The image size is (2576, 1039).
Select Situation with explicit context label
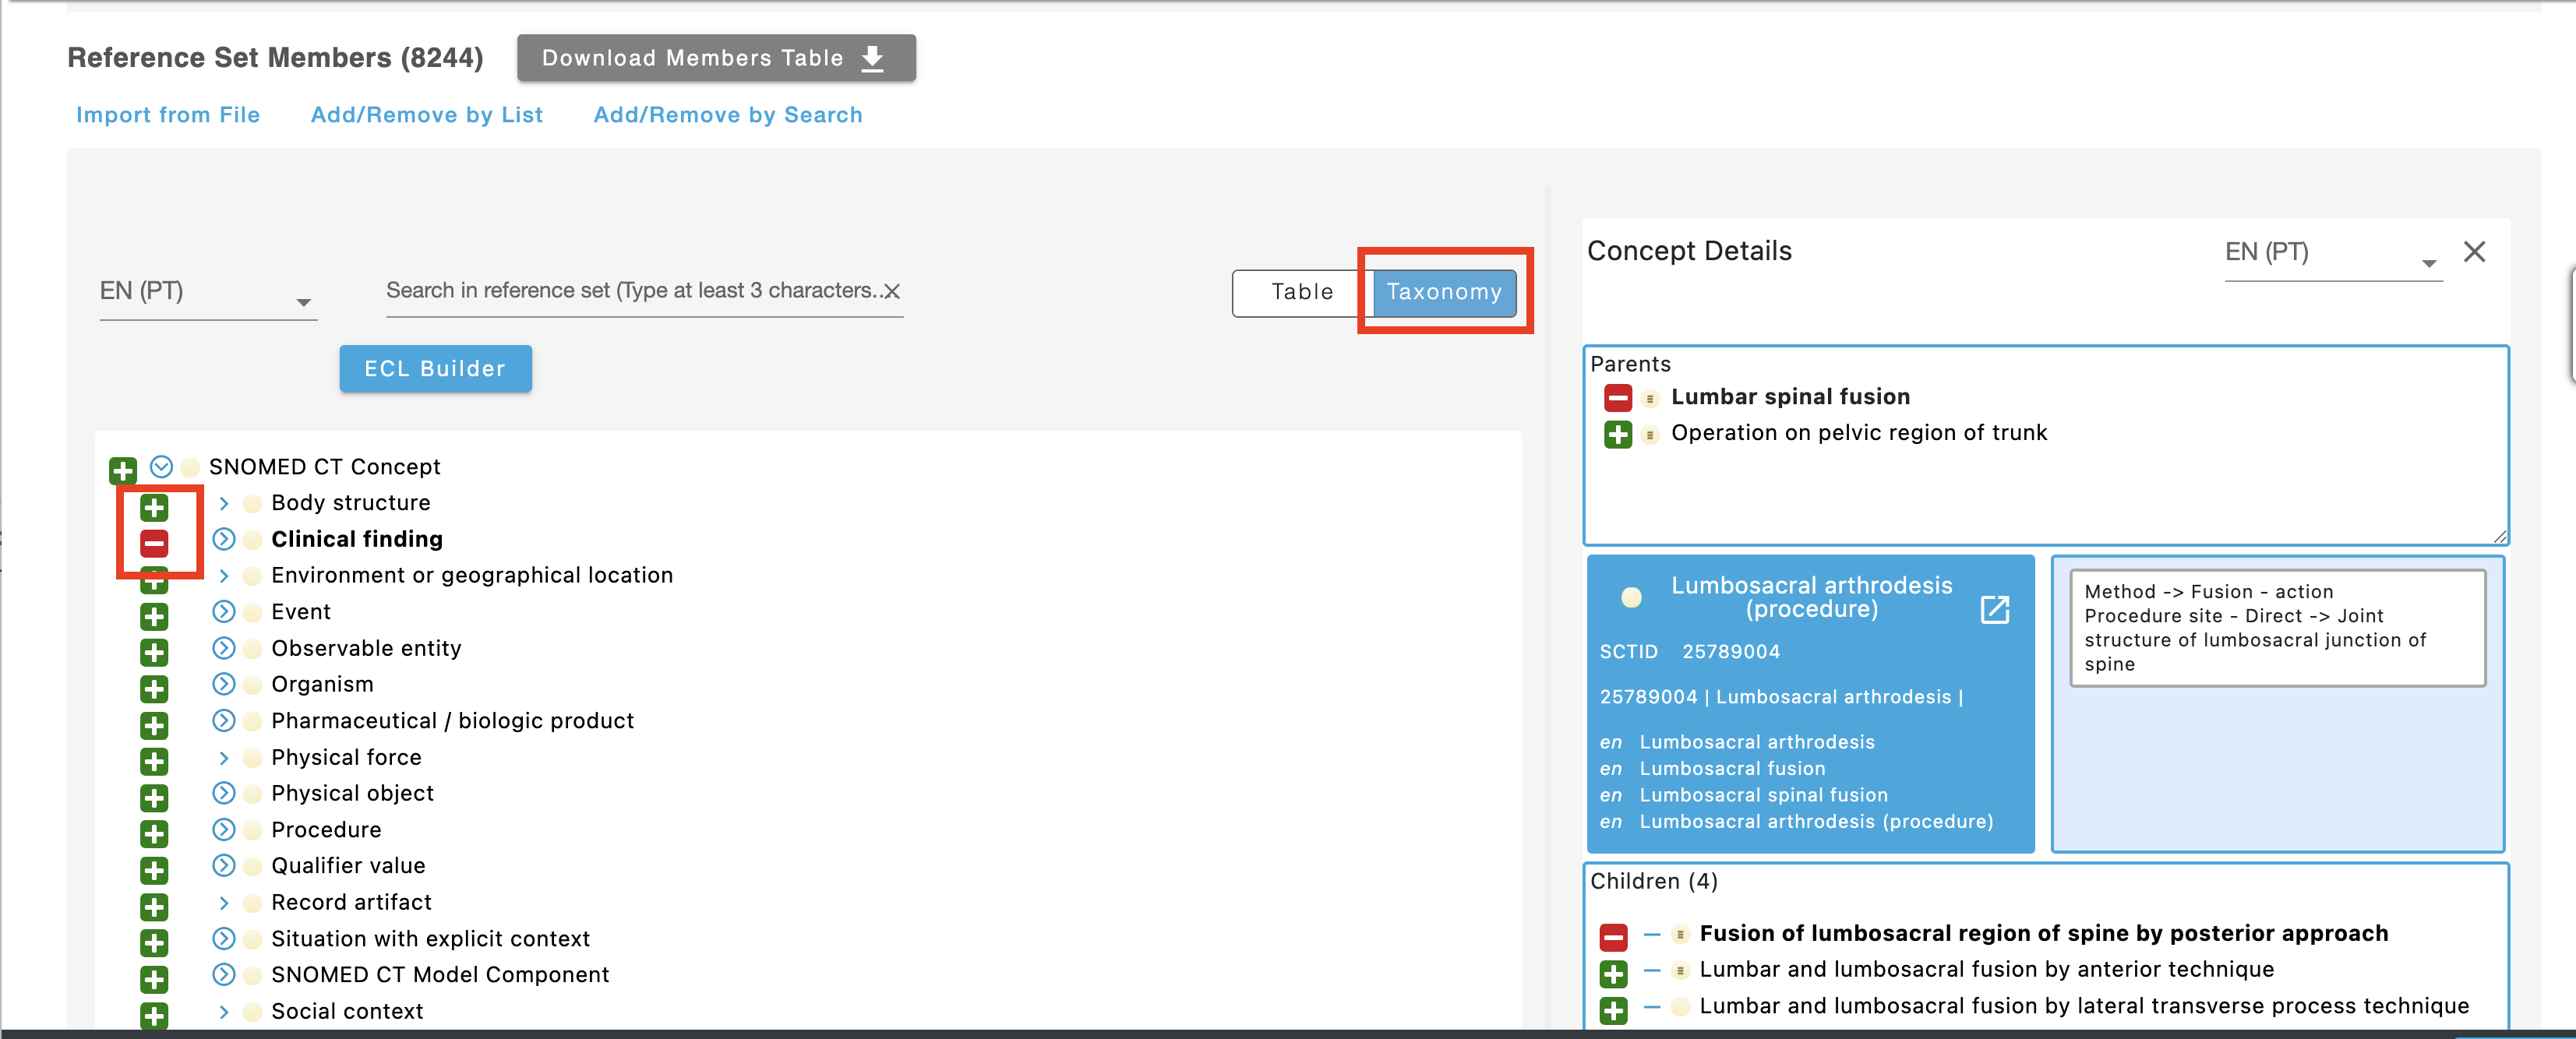pos(430,939)
